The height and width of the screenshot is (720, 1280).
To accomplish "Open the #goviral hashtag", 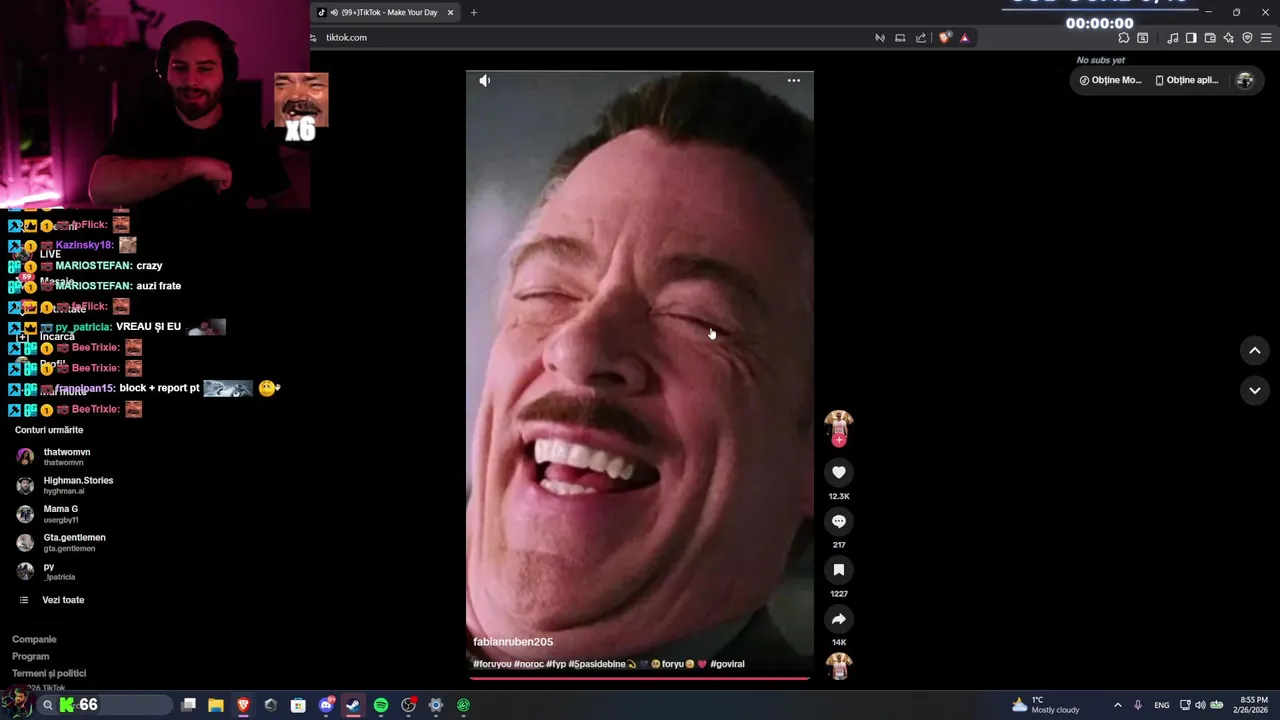I will 727,664.
